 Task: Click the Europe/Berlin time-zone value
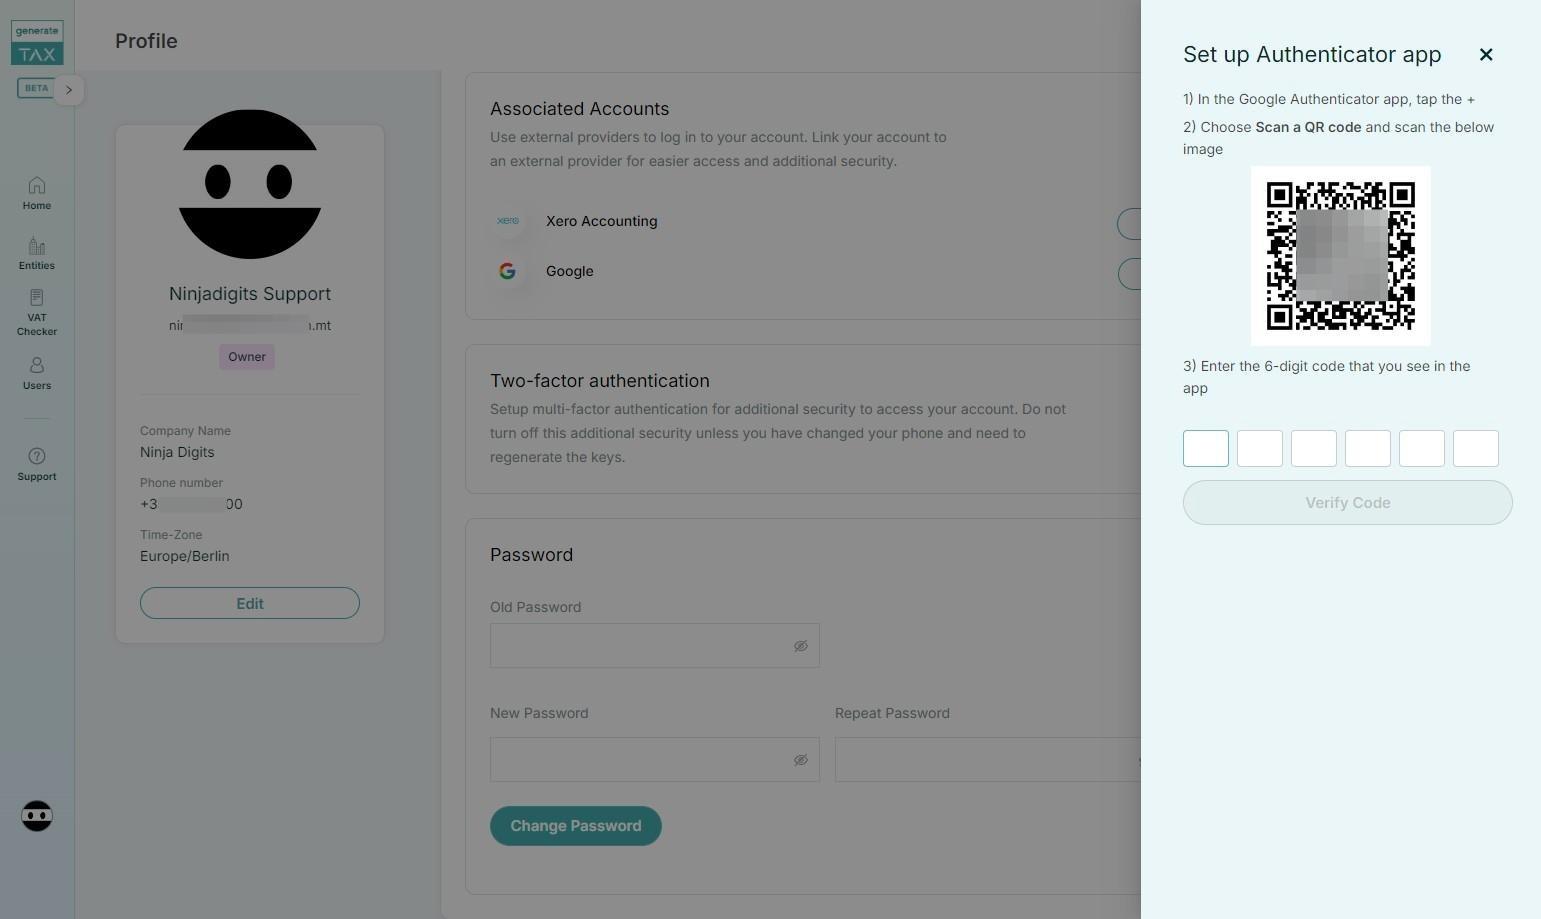(x=185, y=556)
